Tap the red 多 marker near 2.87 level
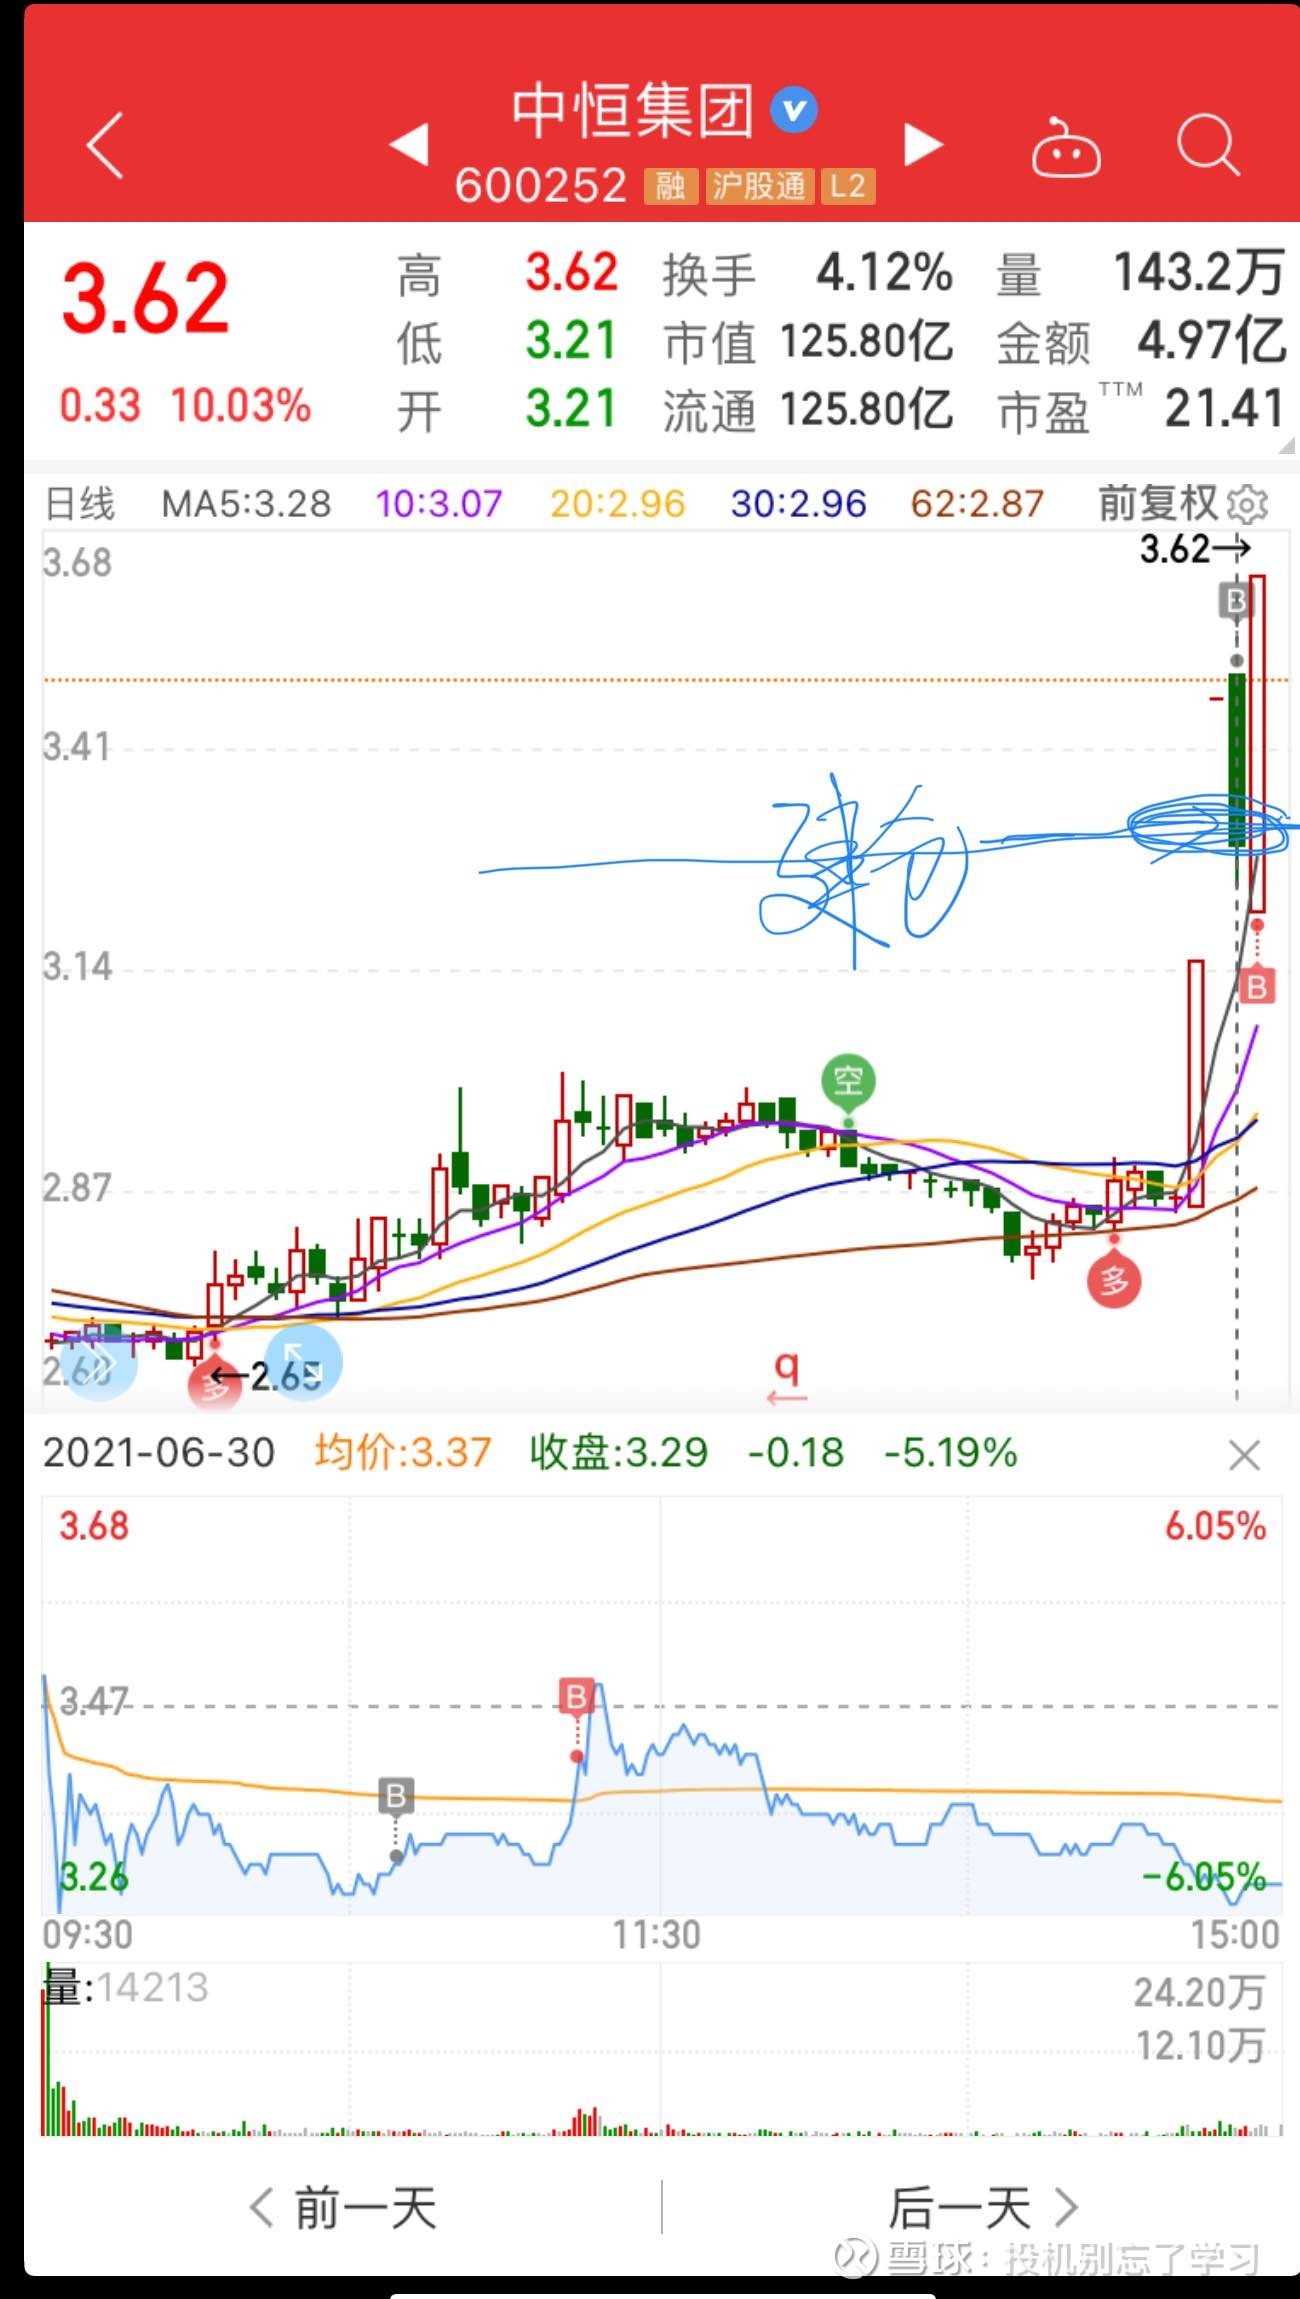The image size is (1300, 2299). [x=1114, y=1281]
